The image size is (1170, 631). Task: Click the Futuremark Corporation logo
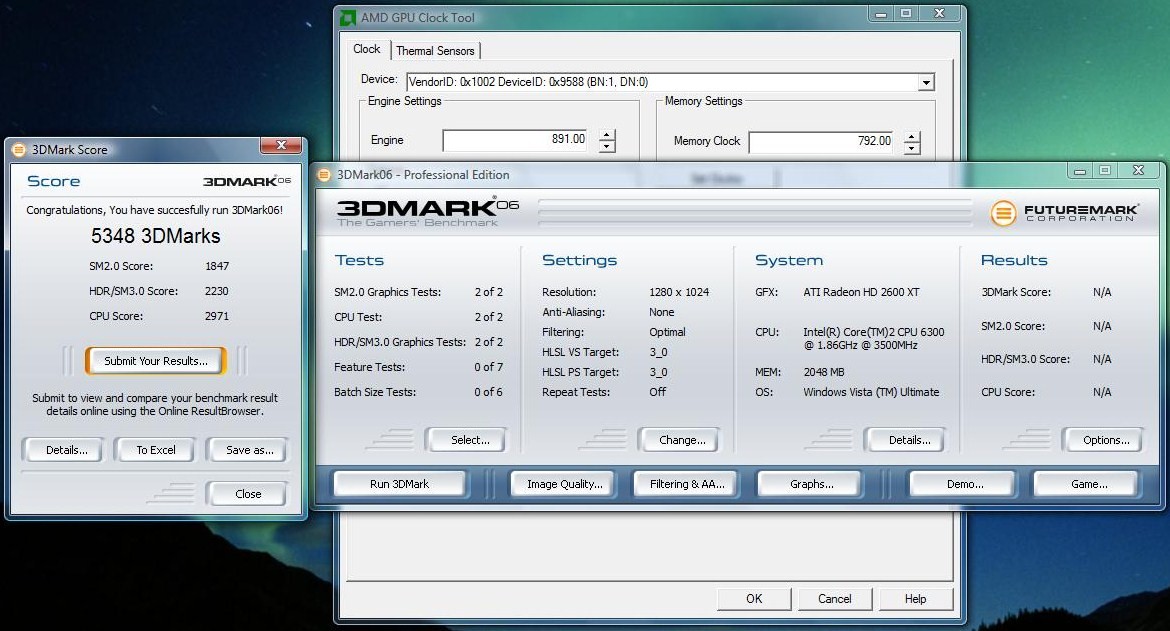tap(1065, 213)
